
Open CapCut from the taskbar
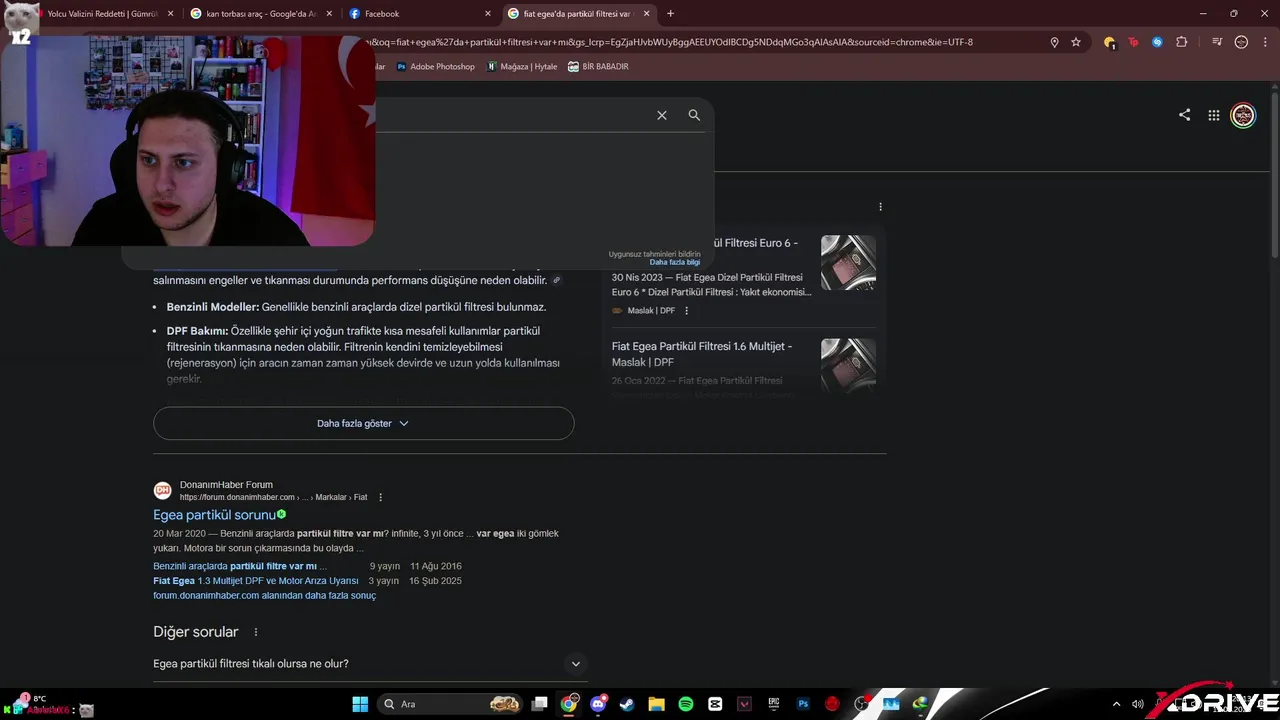[x=715, y=704]
